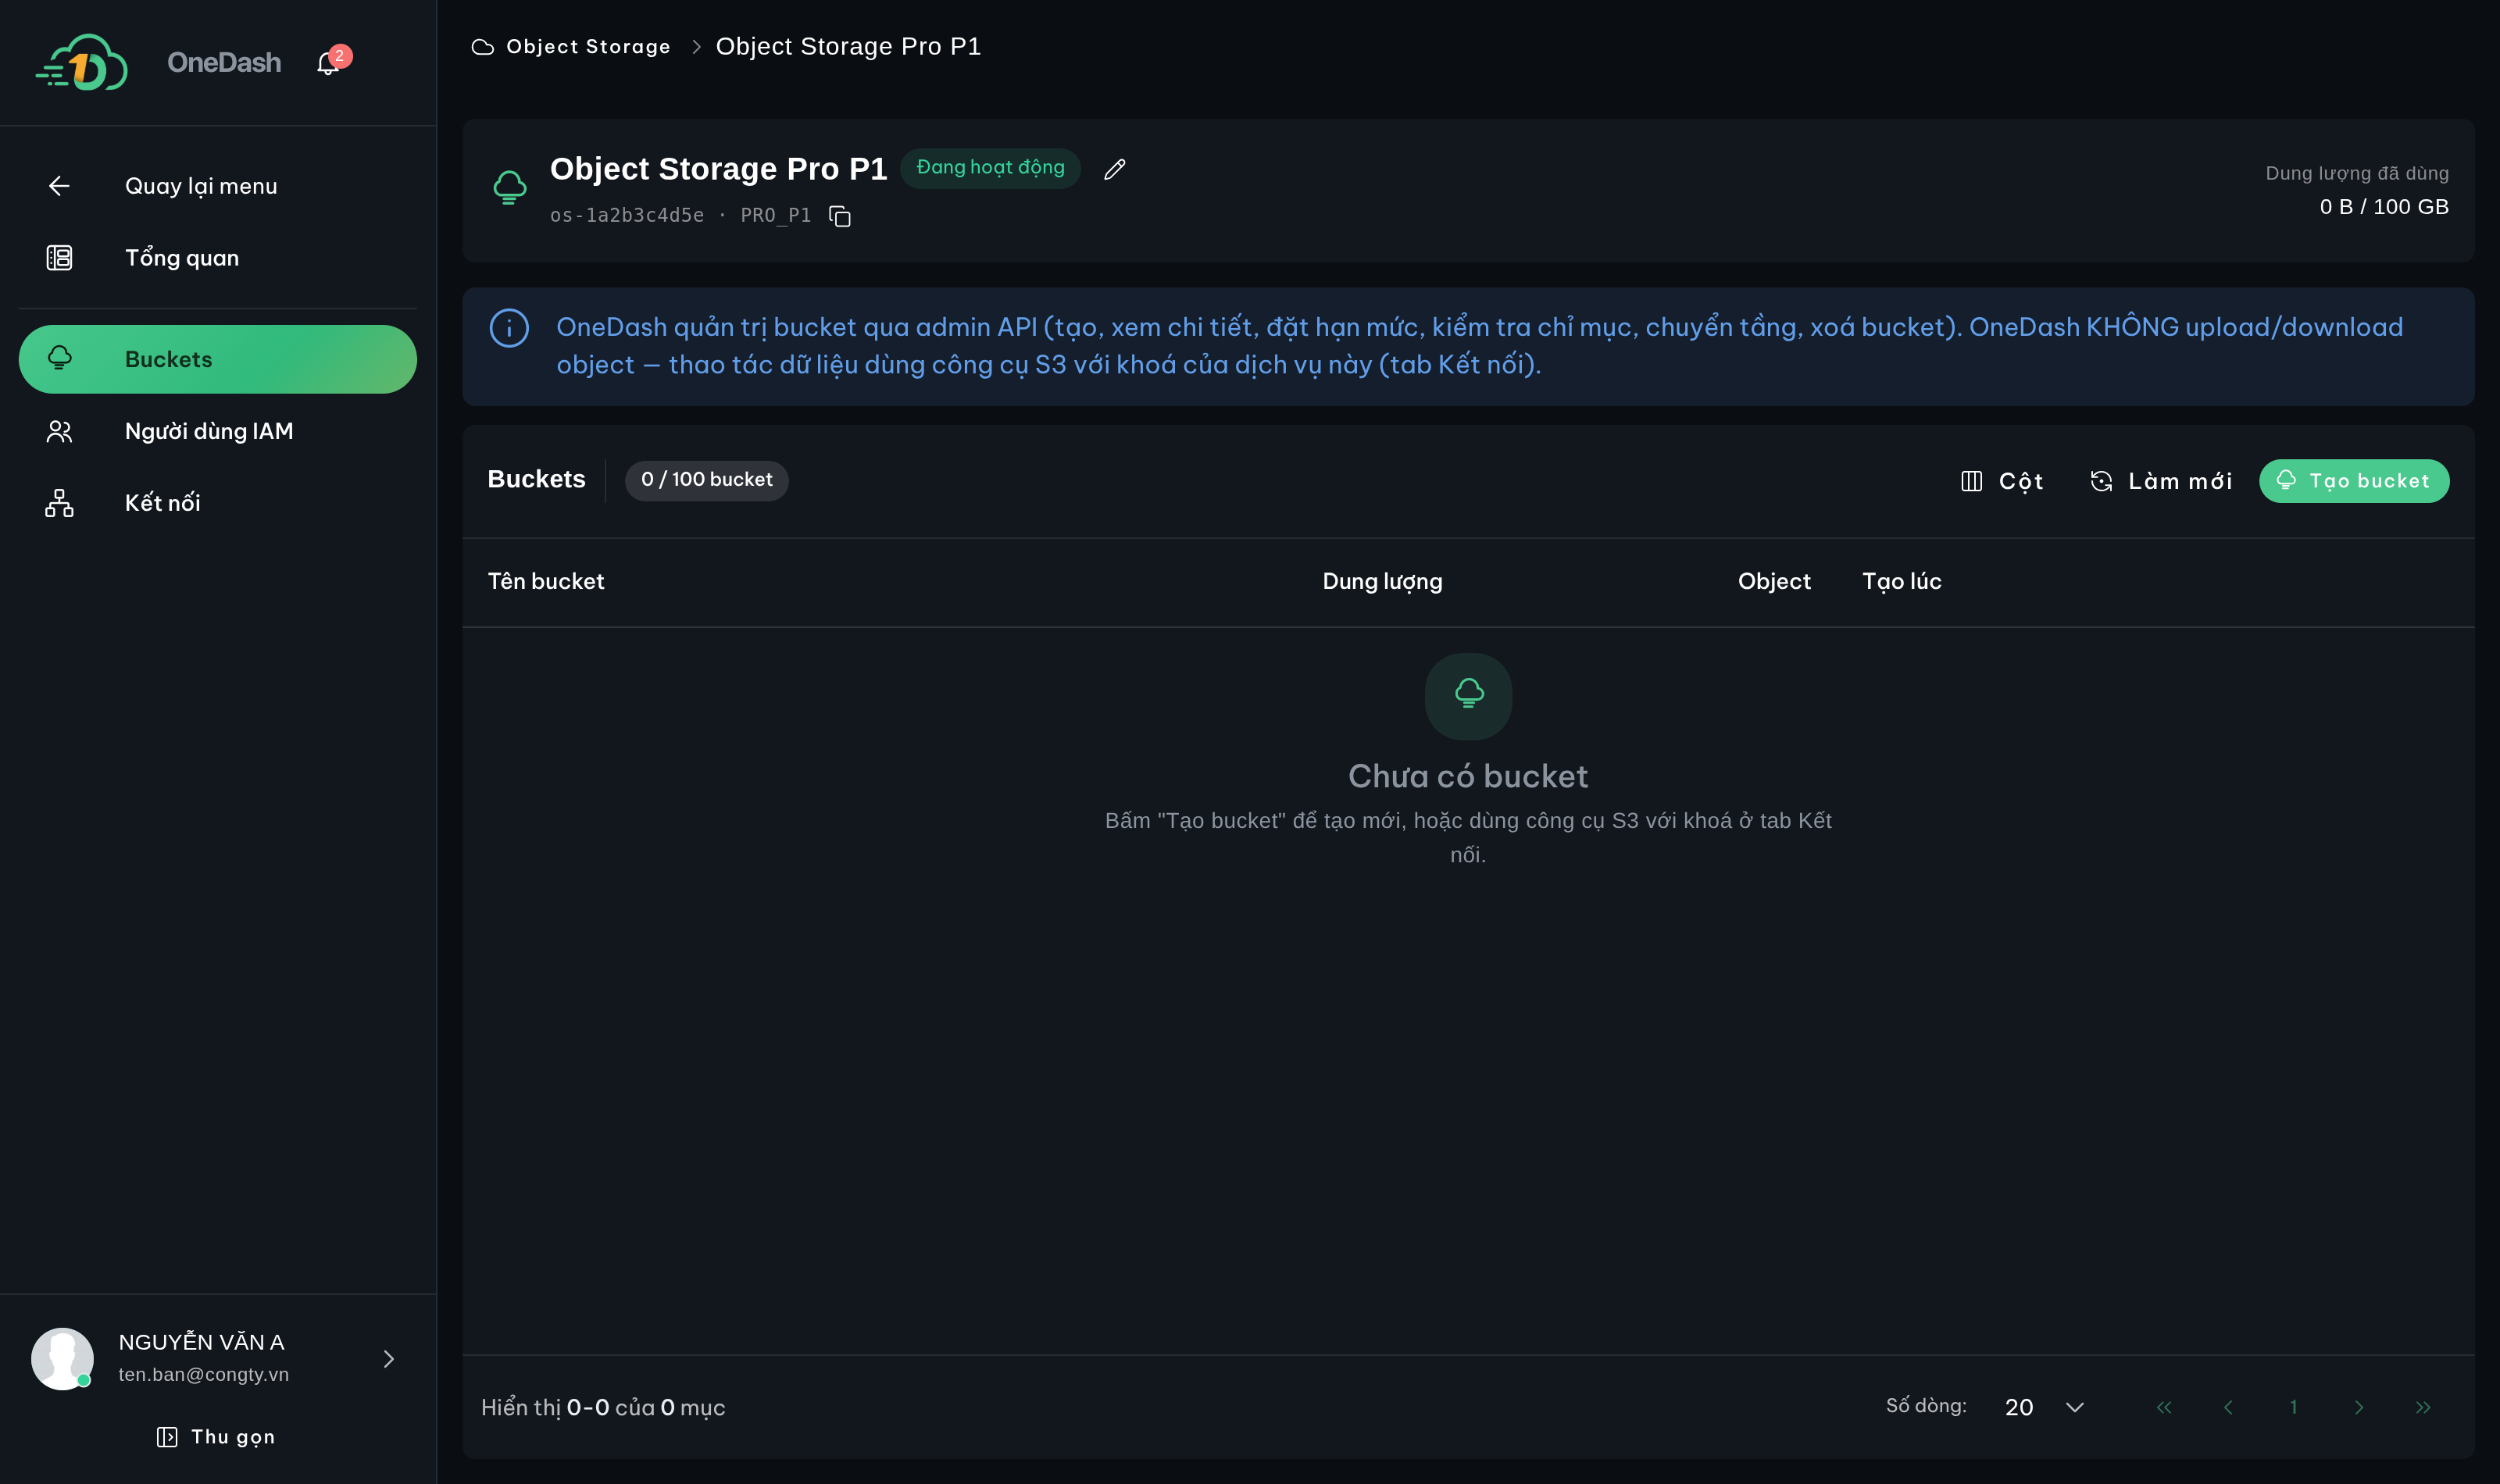
Task: Click the ten.ban@congty.vn email
Action: (204, 1375)
